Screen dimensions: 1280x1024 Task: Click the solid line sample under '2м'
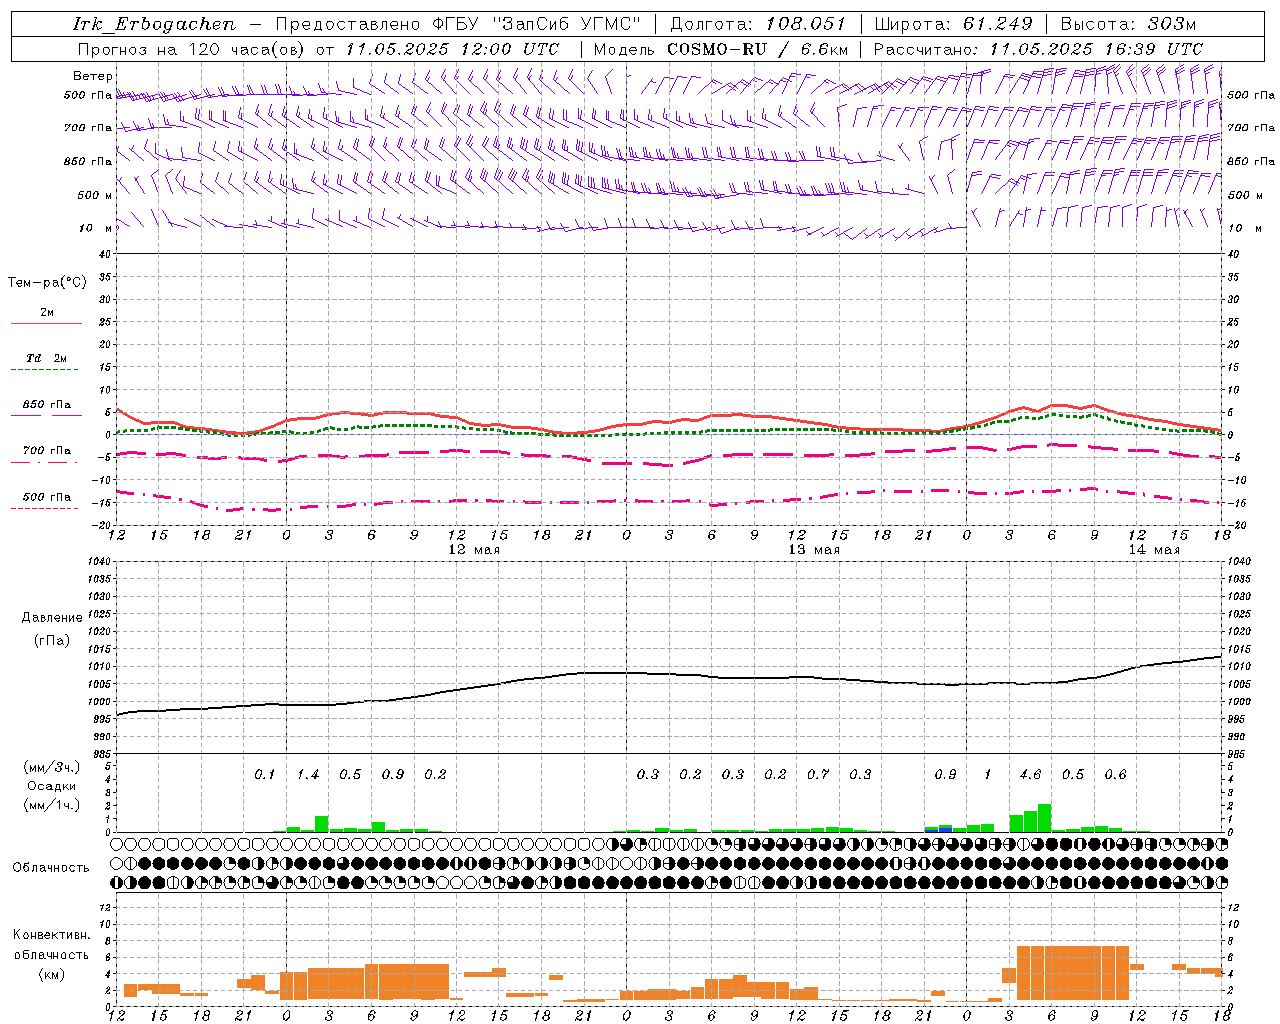click(x=46, y=323)
